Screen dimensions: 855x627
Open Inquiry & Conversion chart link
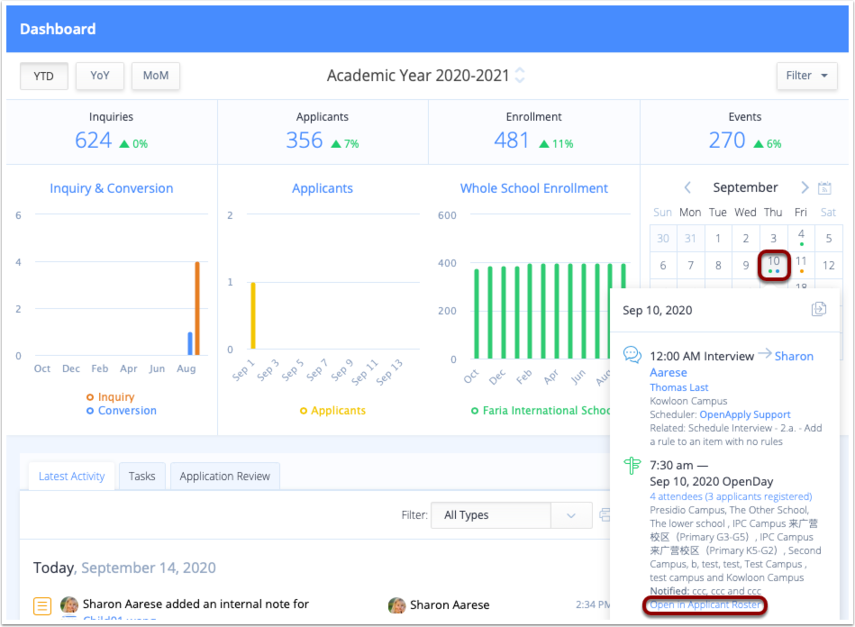(111, 188)
